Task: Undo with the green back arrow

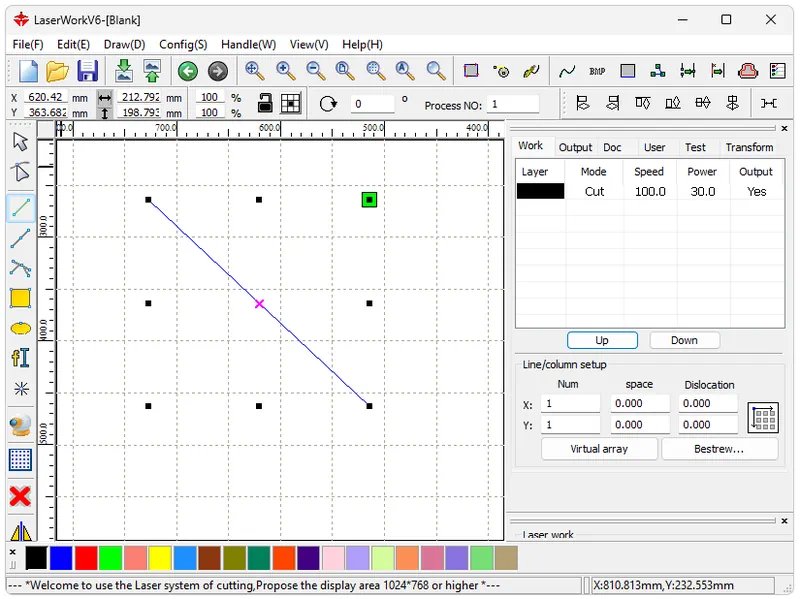Action: pos(188,71)
